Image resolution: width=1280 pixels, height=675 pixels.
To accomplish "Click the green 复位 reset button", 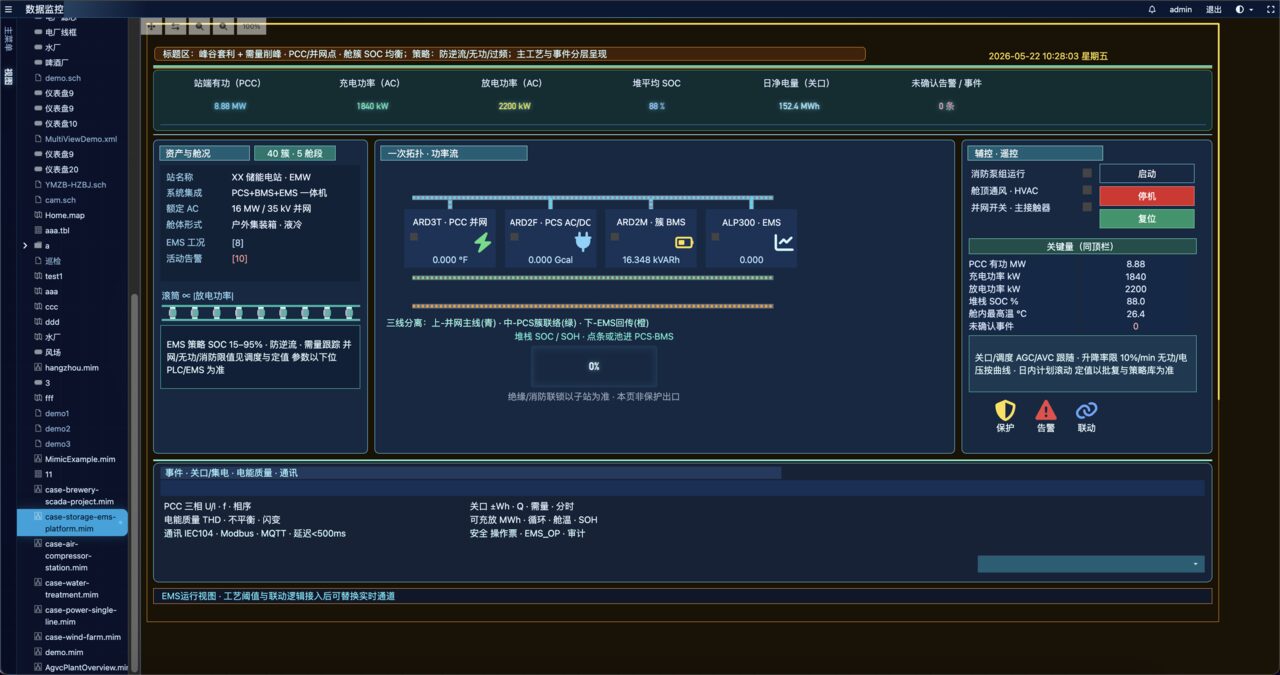I will (1147, 218).
